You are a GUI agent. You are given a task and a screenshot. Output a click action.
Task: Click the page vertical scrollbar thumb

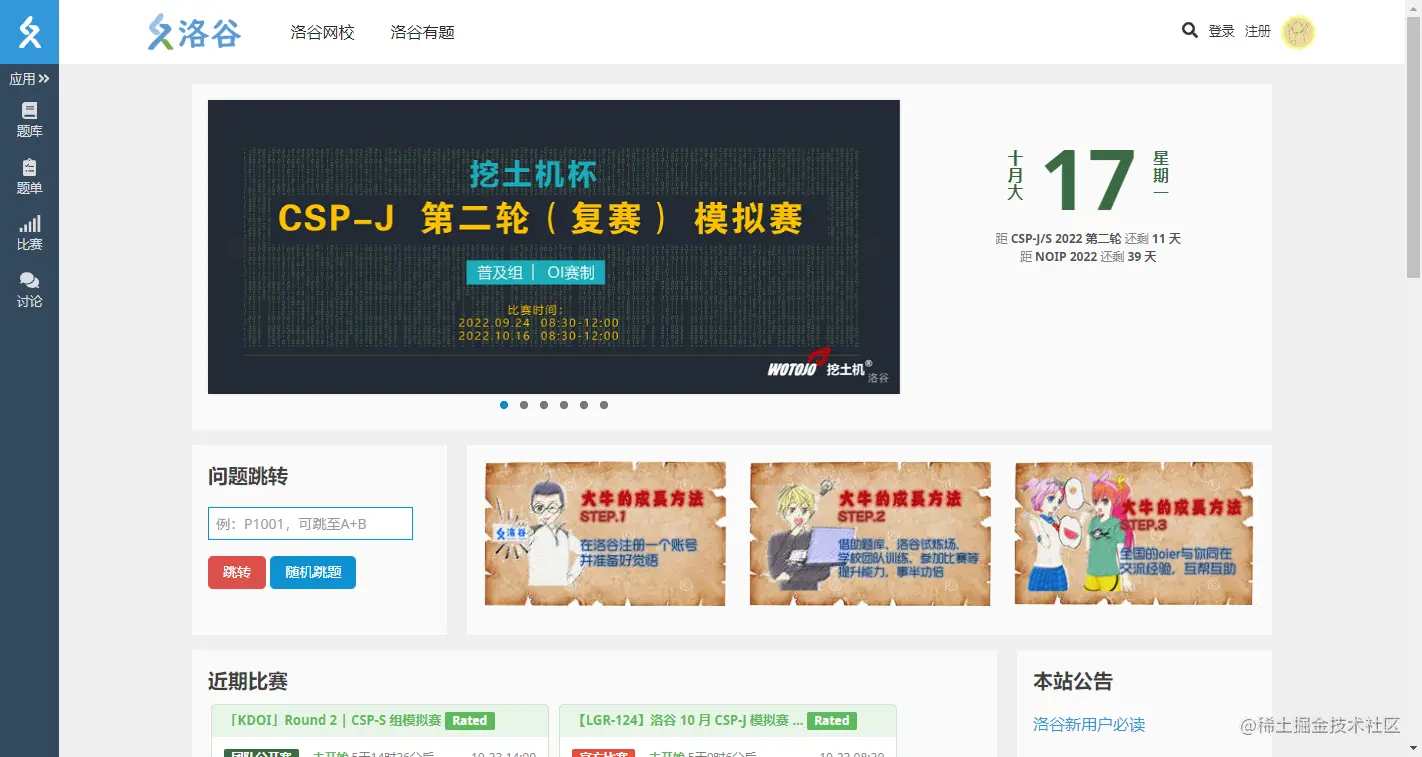[1413, 146]
